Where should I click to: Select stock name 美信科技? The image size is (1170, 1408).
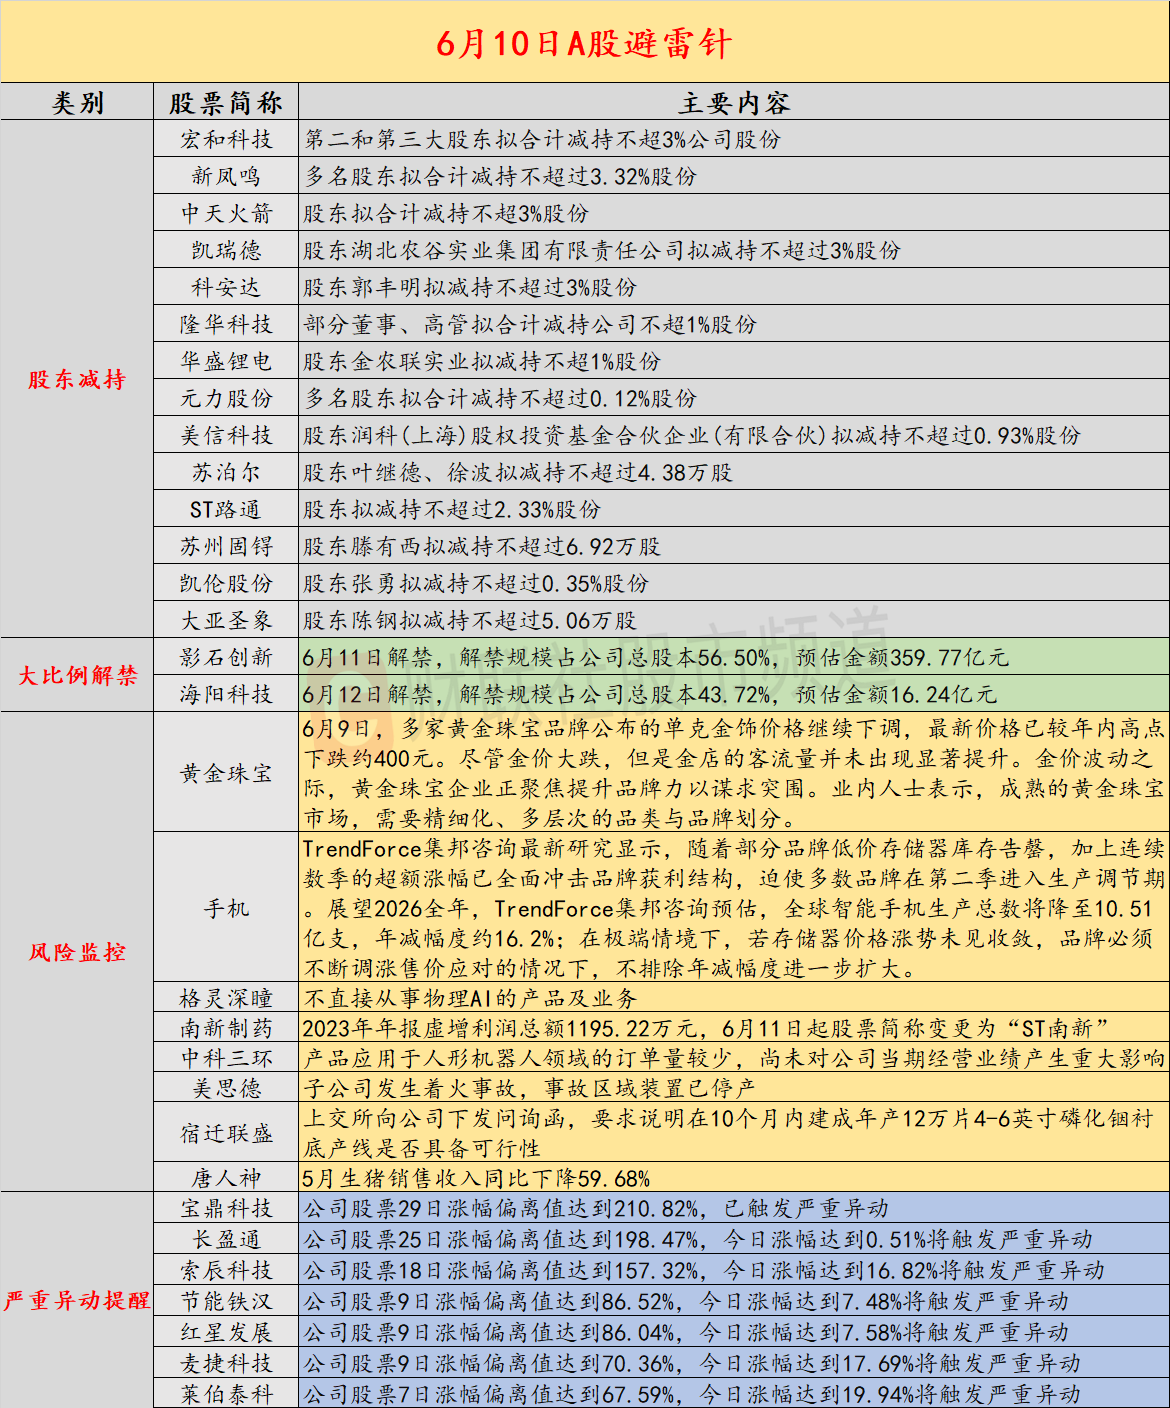tap(226, 436)
